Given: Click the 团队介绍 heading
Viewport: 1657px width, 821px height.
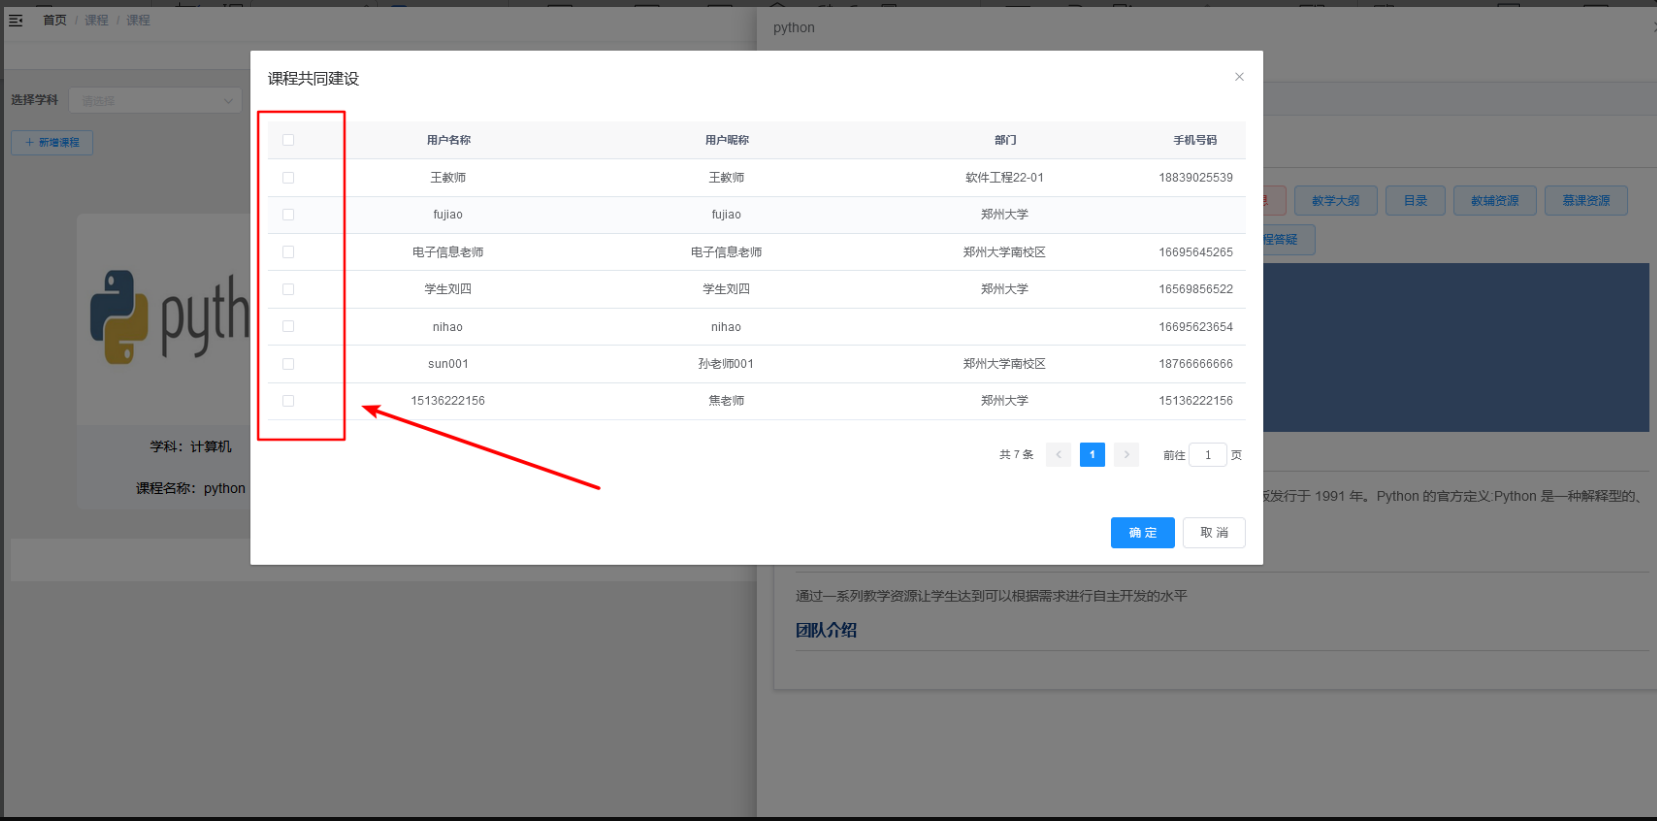Looking at the screenshot, I should pos(826,630).
